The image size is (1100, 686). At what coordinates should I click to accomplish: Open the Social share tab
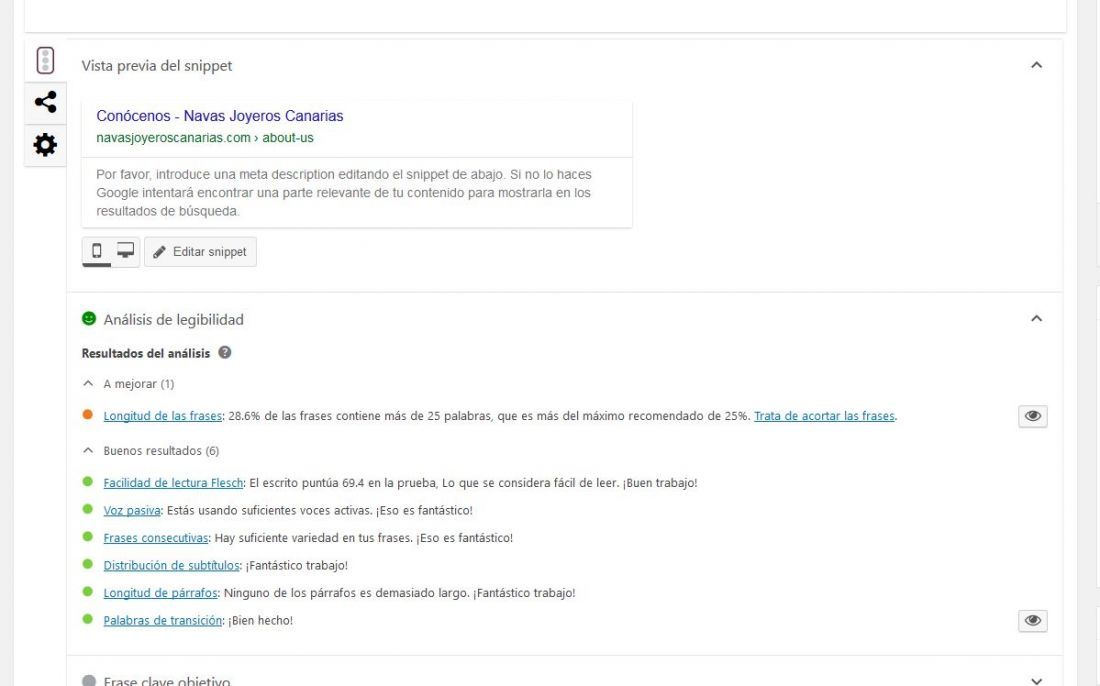45,102
